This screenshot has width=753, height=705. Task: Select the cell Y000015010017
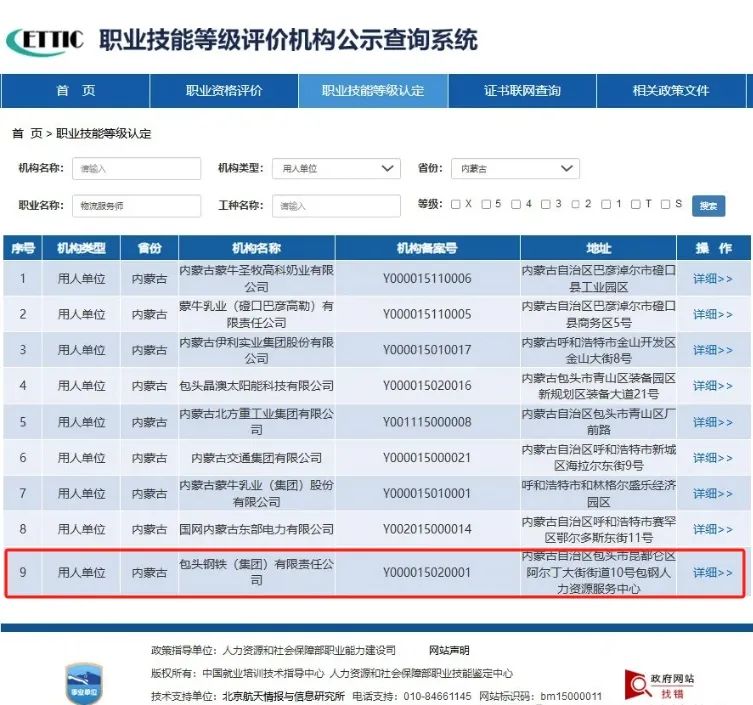(x=427, y=350)
